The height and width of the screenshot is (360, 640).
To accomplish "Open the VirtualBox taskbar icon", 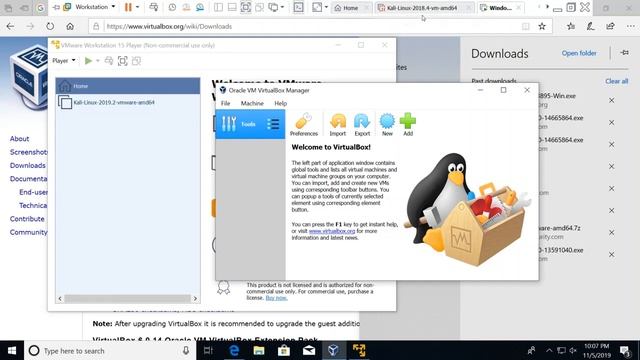I will tap(333, 351).
